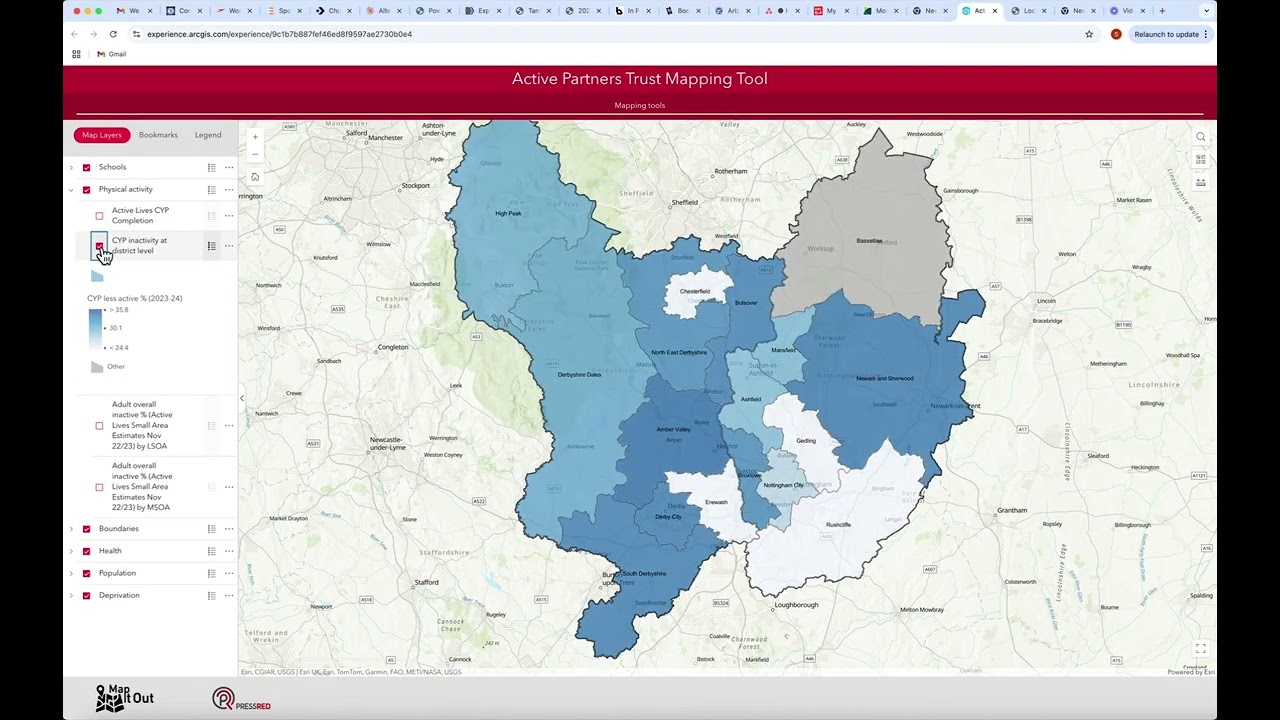The width and height of the screenshot is (1280, 720).
Task: Expand the Schools layer group
Action: pos(71,167)
